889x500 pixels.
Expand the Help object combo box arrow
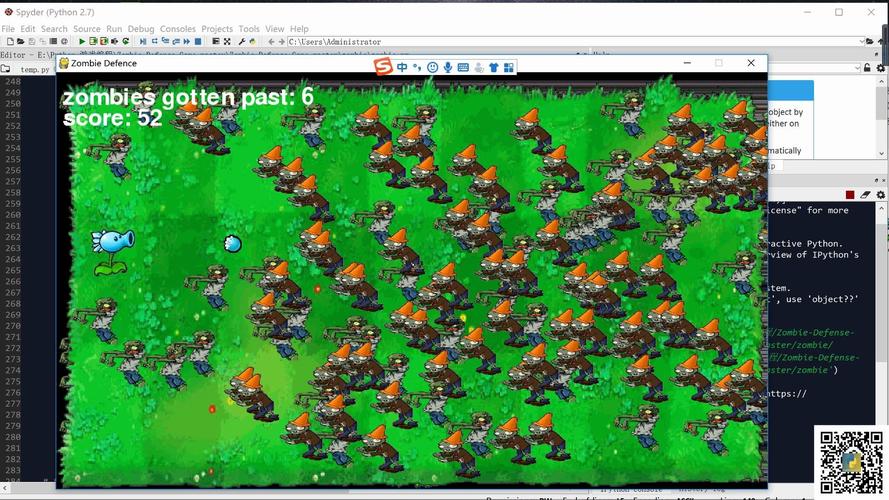tap(856, 68)
